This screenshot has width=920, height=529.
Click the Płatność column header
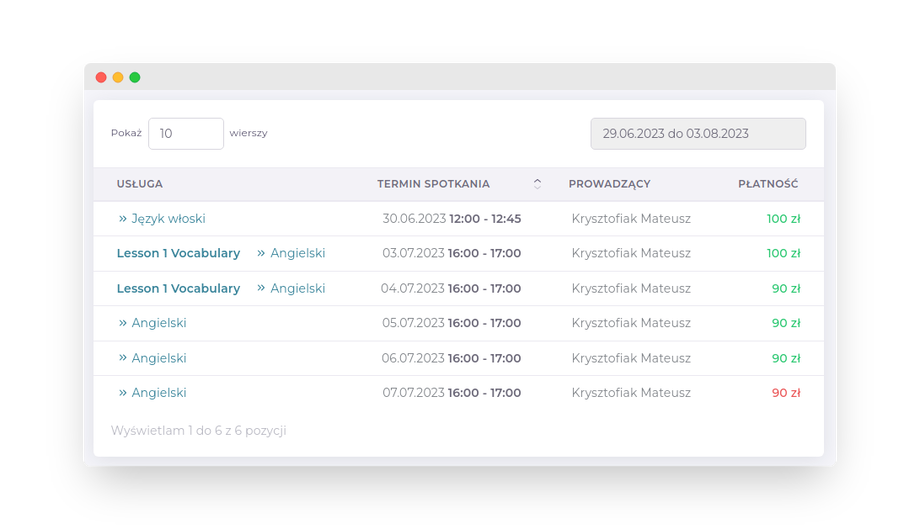(768, 184)
